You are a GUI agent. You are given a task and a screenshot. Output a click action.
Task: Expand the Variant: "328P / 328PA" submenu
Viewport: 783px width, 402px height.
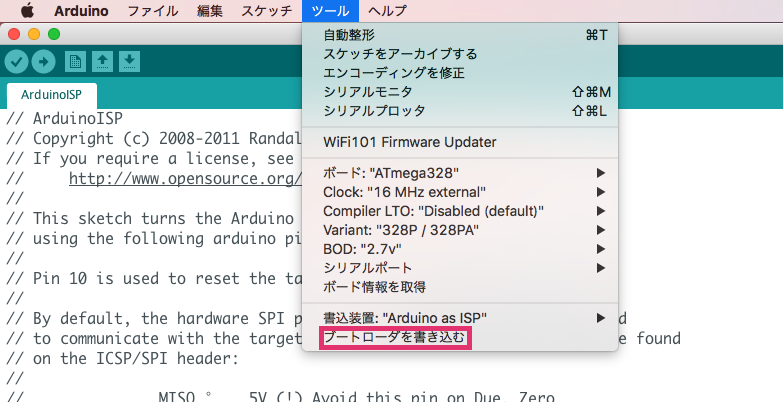[460, 230]
